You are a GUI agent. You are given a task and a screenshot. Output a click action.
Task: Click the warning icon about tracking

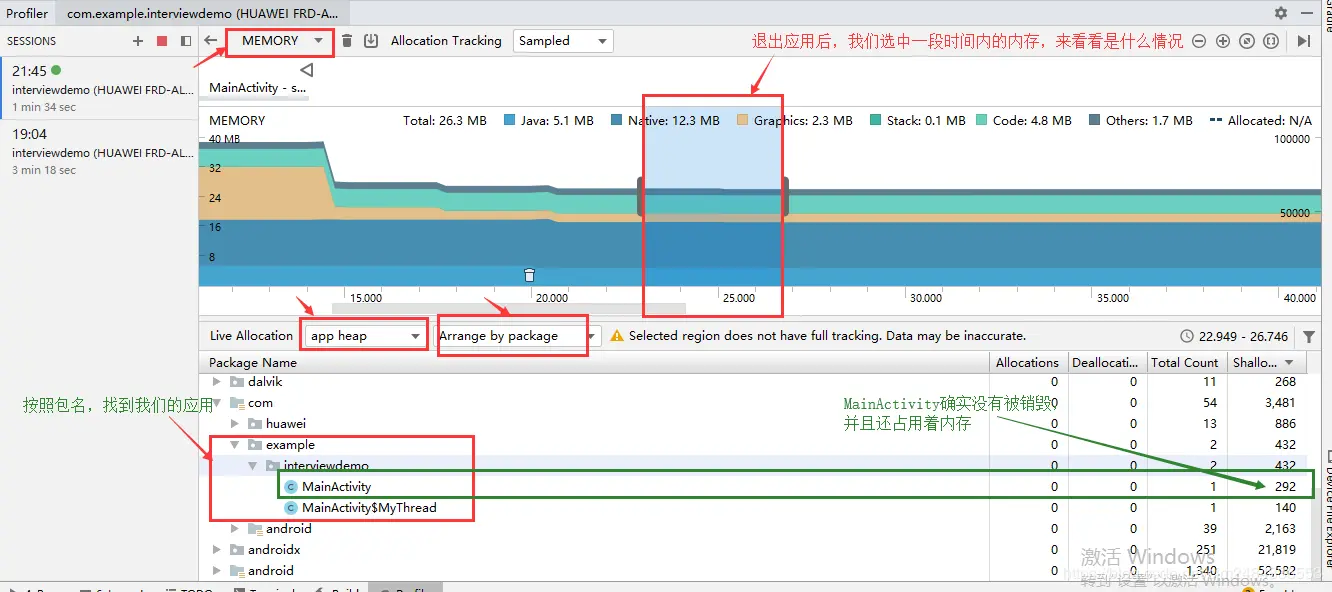click(x=617, y=336)
